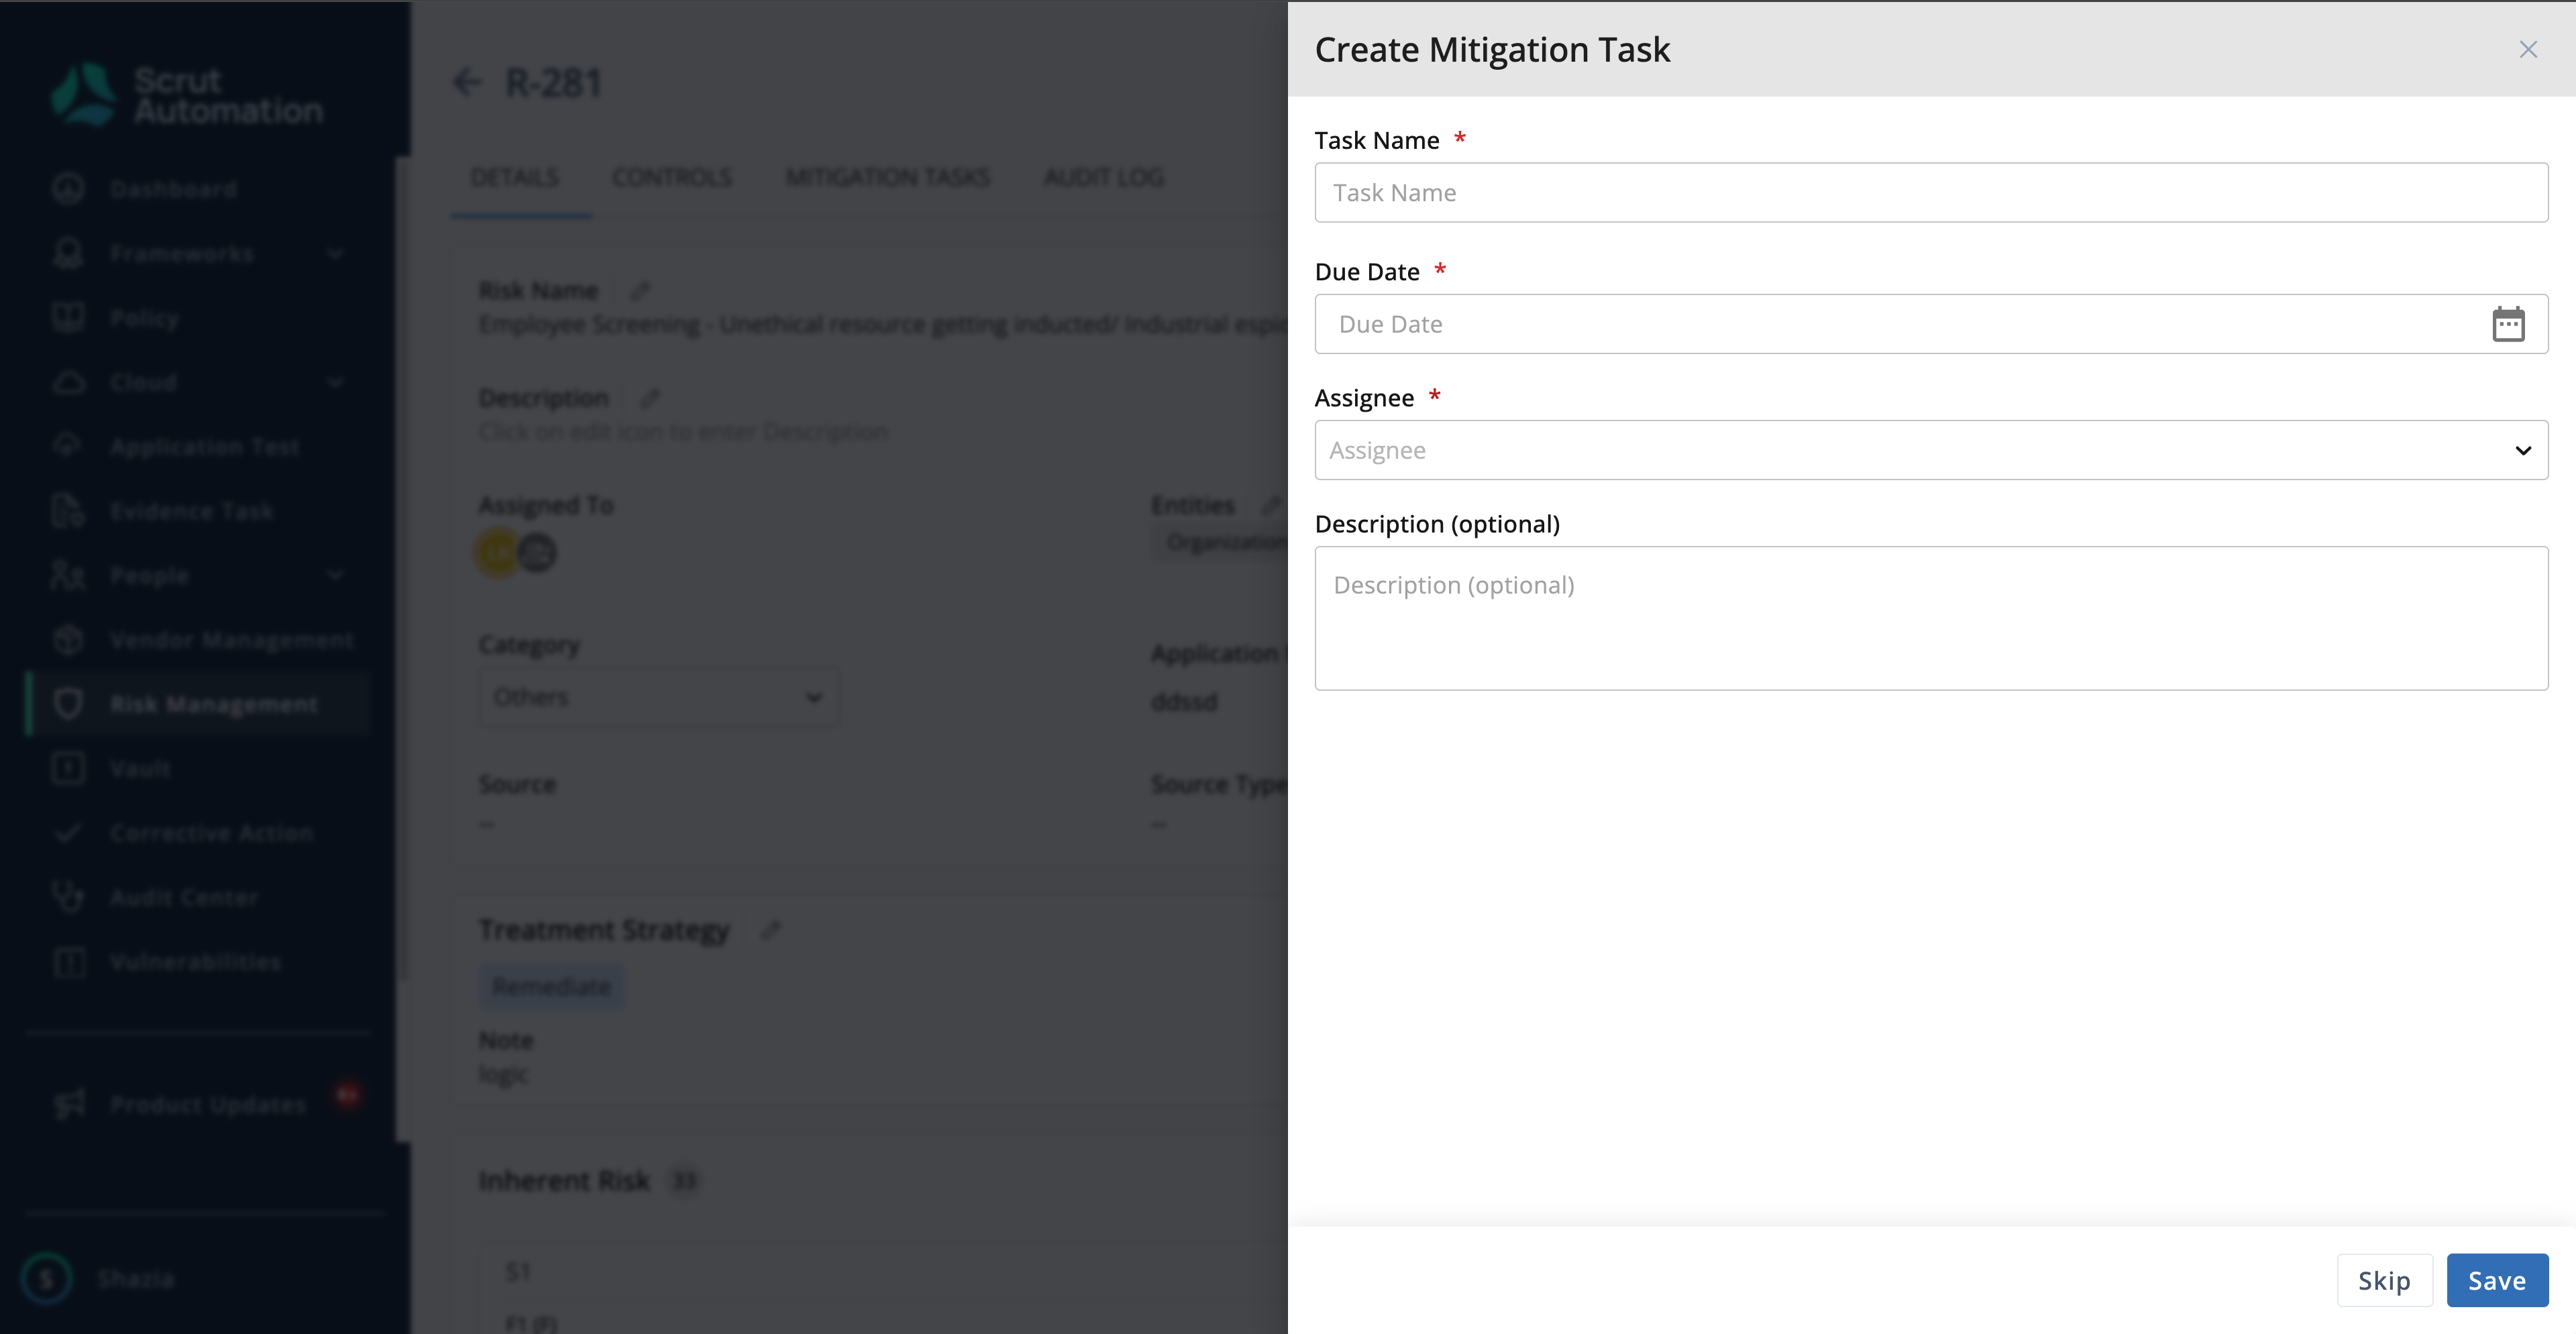
Task: Click the Corrective Action checkmark icon
Action: [68, 832]
